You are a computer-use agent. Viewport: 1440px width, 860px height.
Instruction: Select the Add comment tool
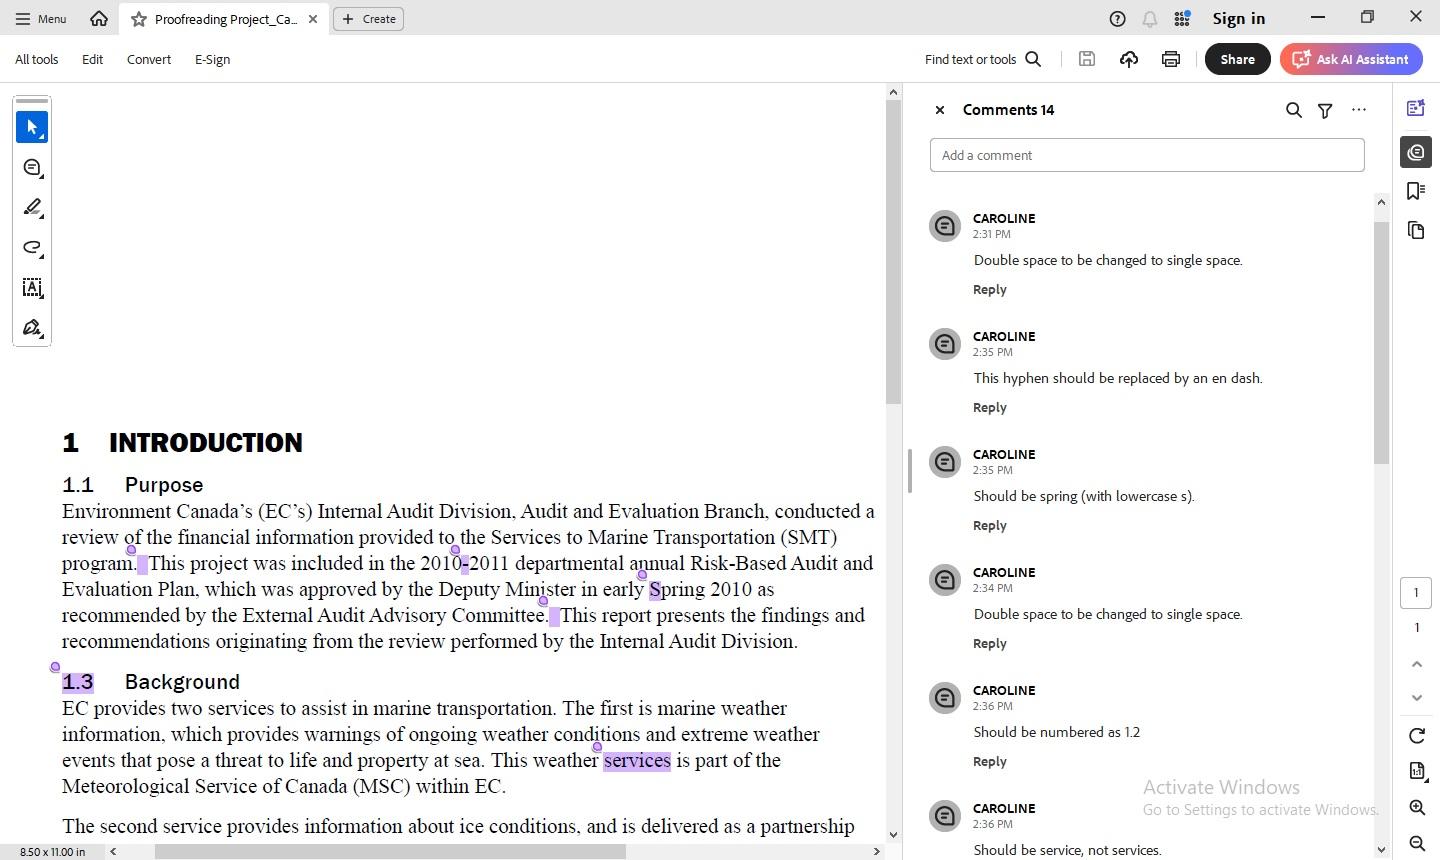[32, 168]
